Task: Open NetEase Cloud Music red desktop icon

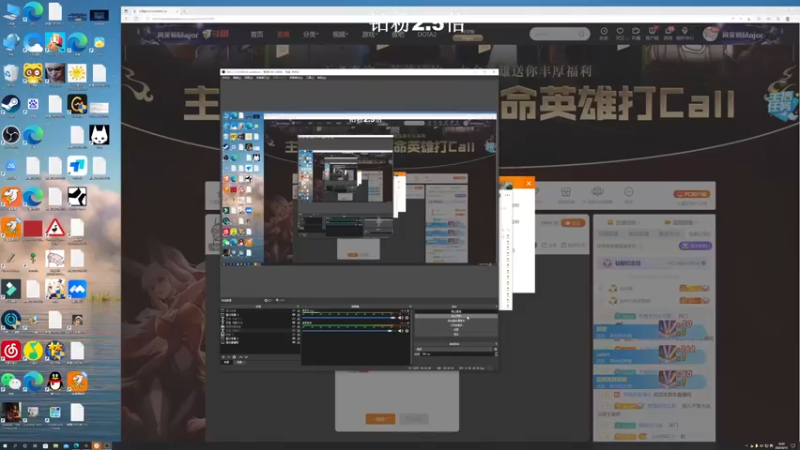Action: pos(11,351)
